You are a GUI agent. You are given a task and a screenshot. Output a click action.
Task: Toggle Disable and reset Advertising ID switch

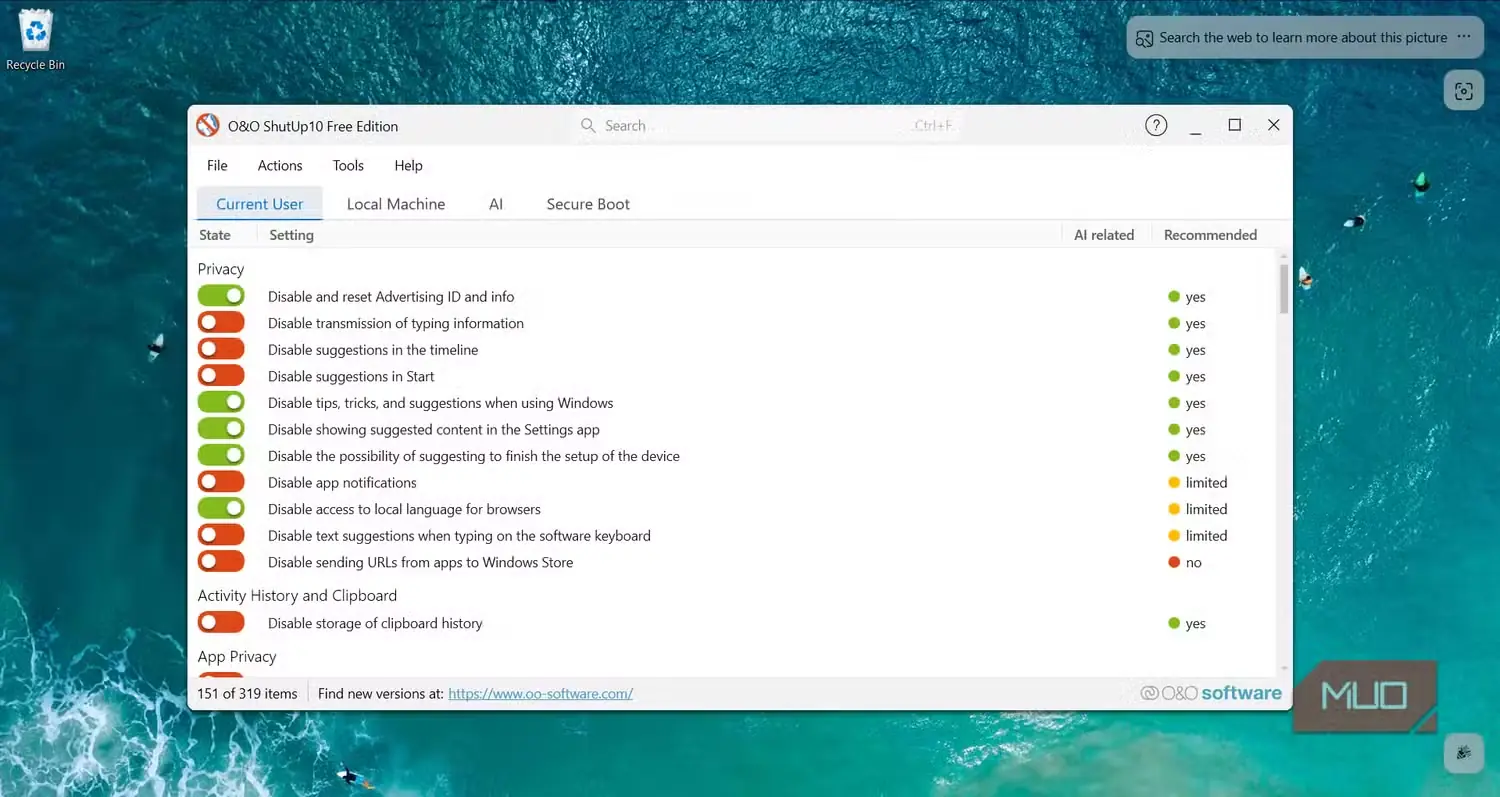[221, 296]
